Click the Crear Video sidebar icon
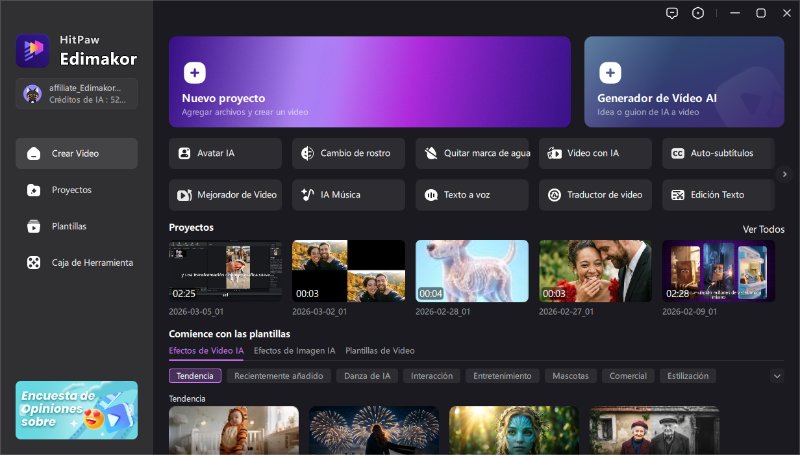800x455 pixels. (x=33, y=154)
